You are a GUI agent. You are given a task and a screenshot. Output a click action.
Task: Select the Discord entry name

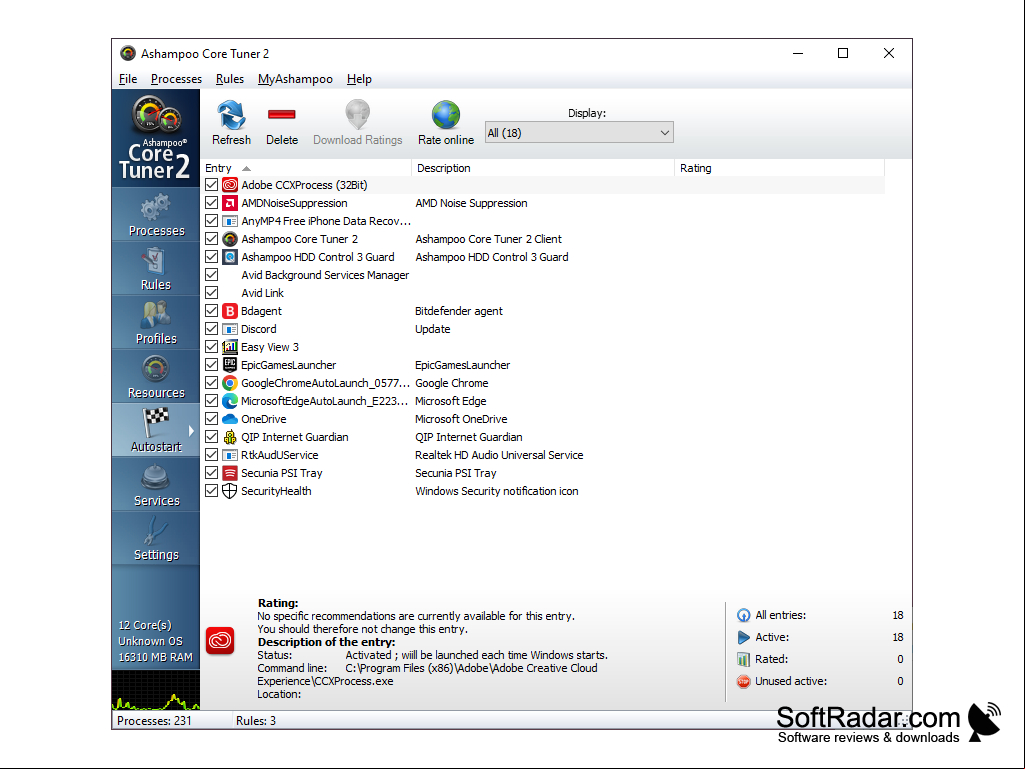tap(258, 329)
